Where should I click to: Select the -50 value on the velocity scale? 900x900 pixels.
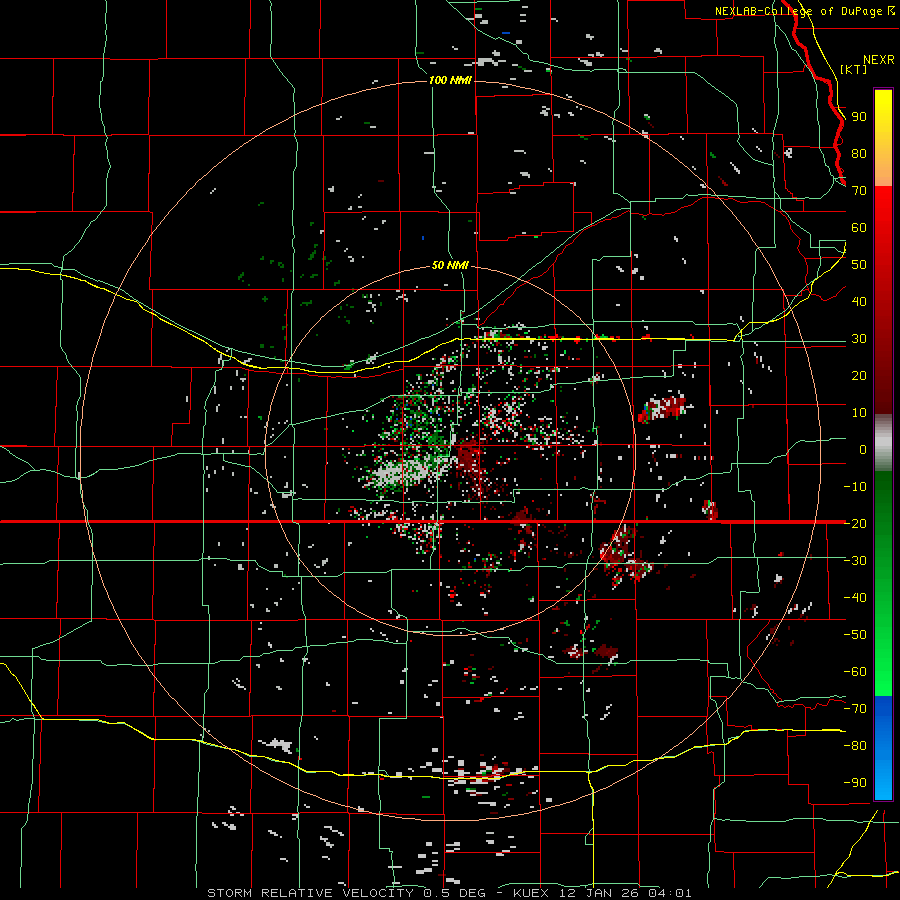(x=855, y=634)
